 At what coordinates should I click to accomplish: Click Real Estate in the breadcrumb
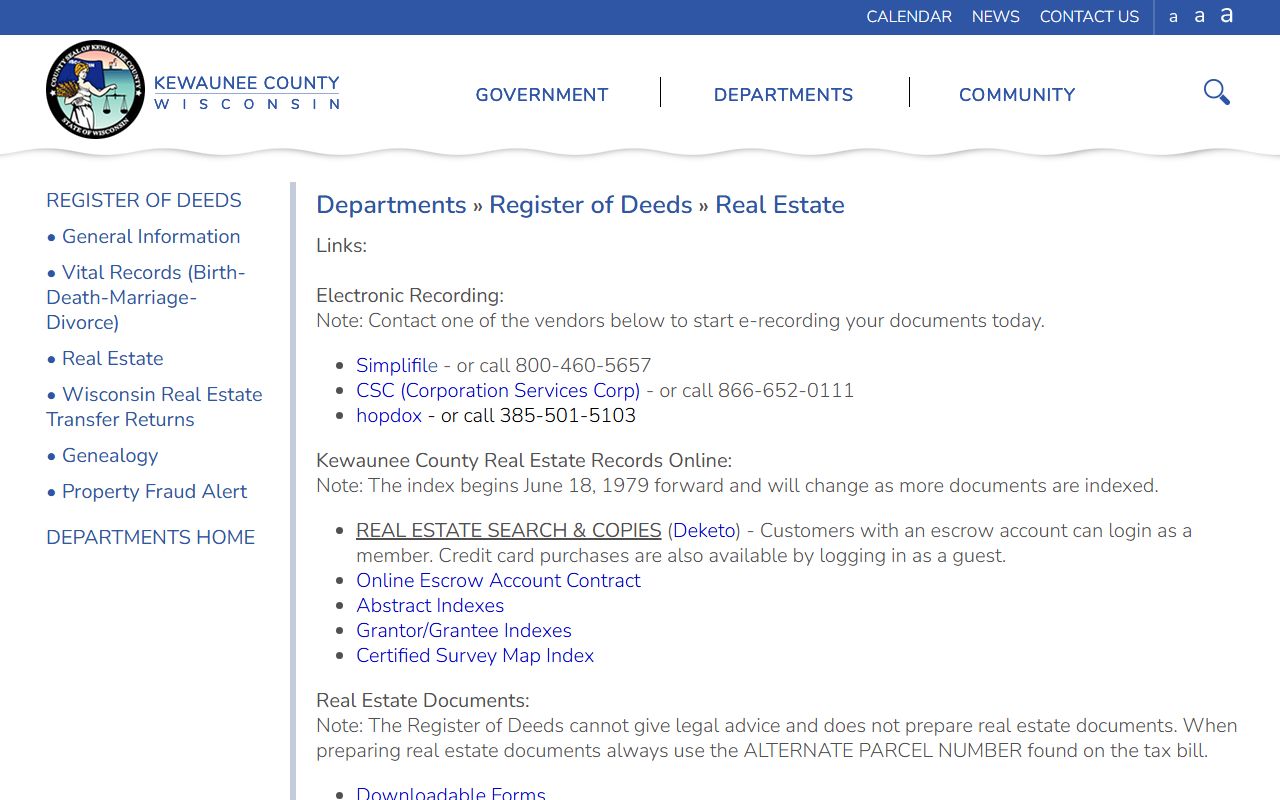coord(780,205)
